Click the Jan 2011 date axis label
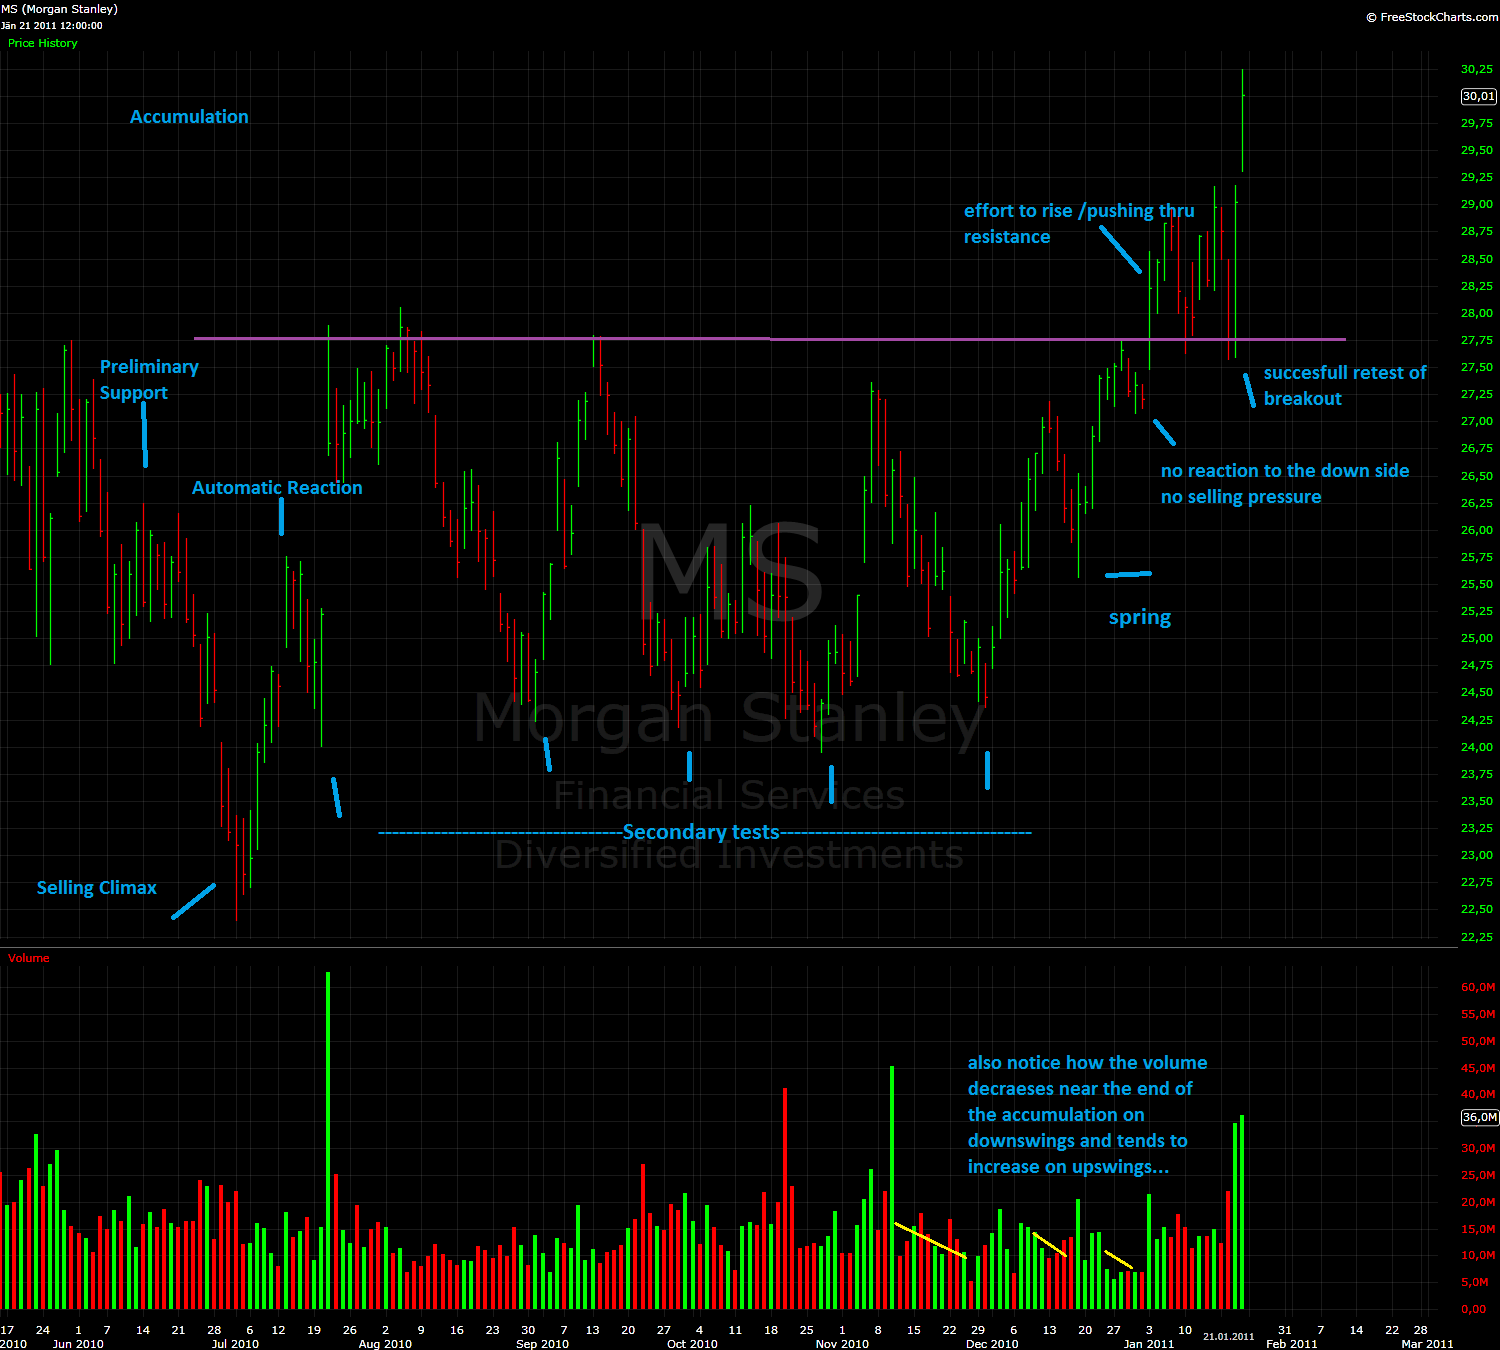The height and width of the screenshot is (1350, 1500). (x=1149, y=1344)
